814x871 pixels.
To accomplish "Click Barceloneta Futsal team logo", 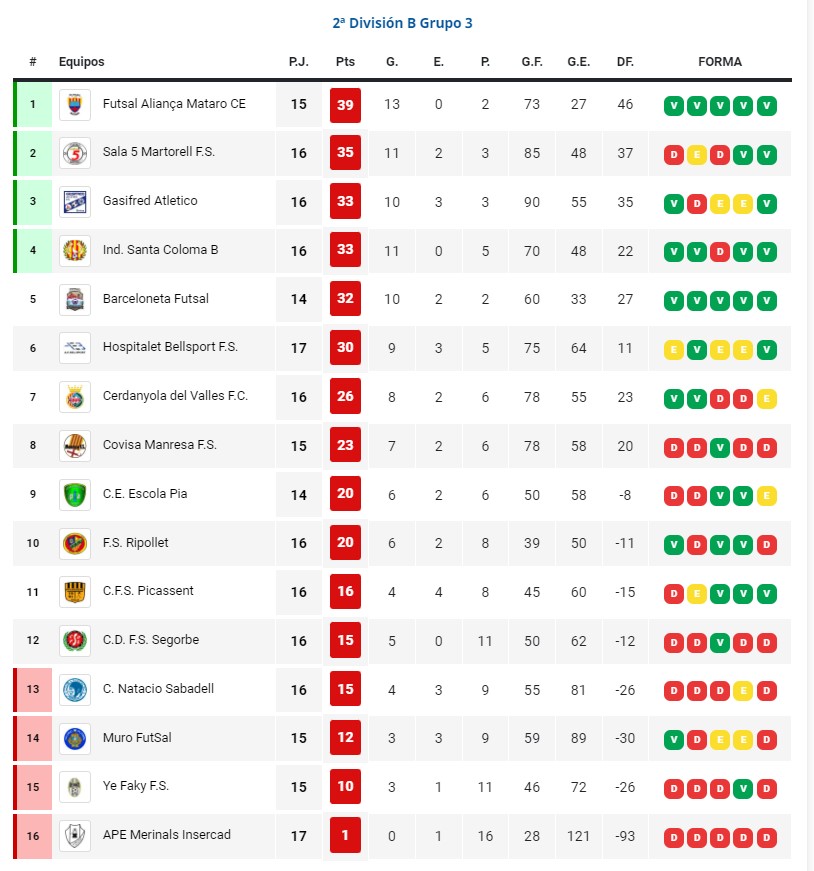I will click(75, 300).
